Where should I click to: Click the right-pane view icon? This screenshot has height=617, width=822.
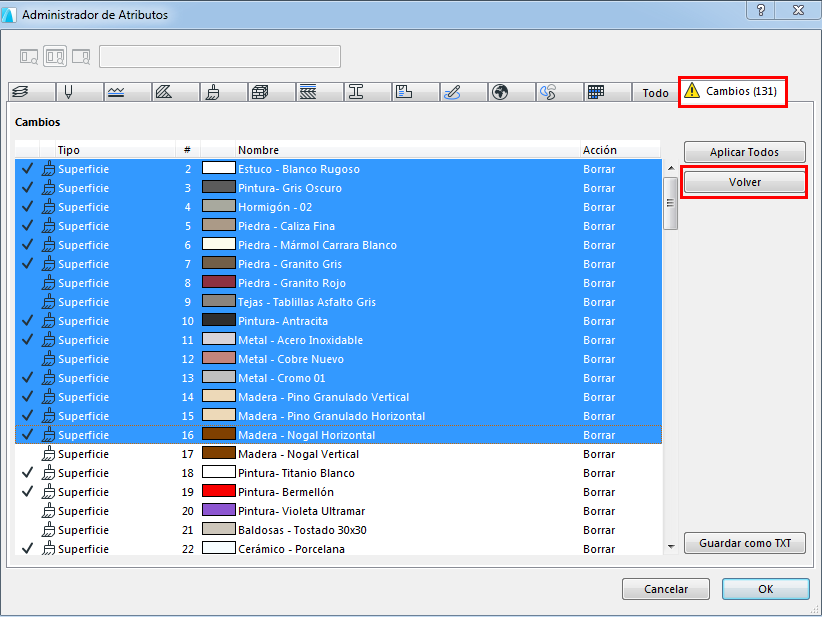click(x=81, y=56)
